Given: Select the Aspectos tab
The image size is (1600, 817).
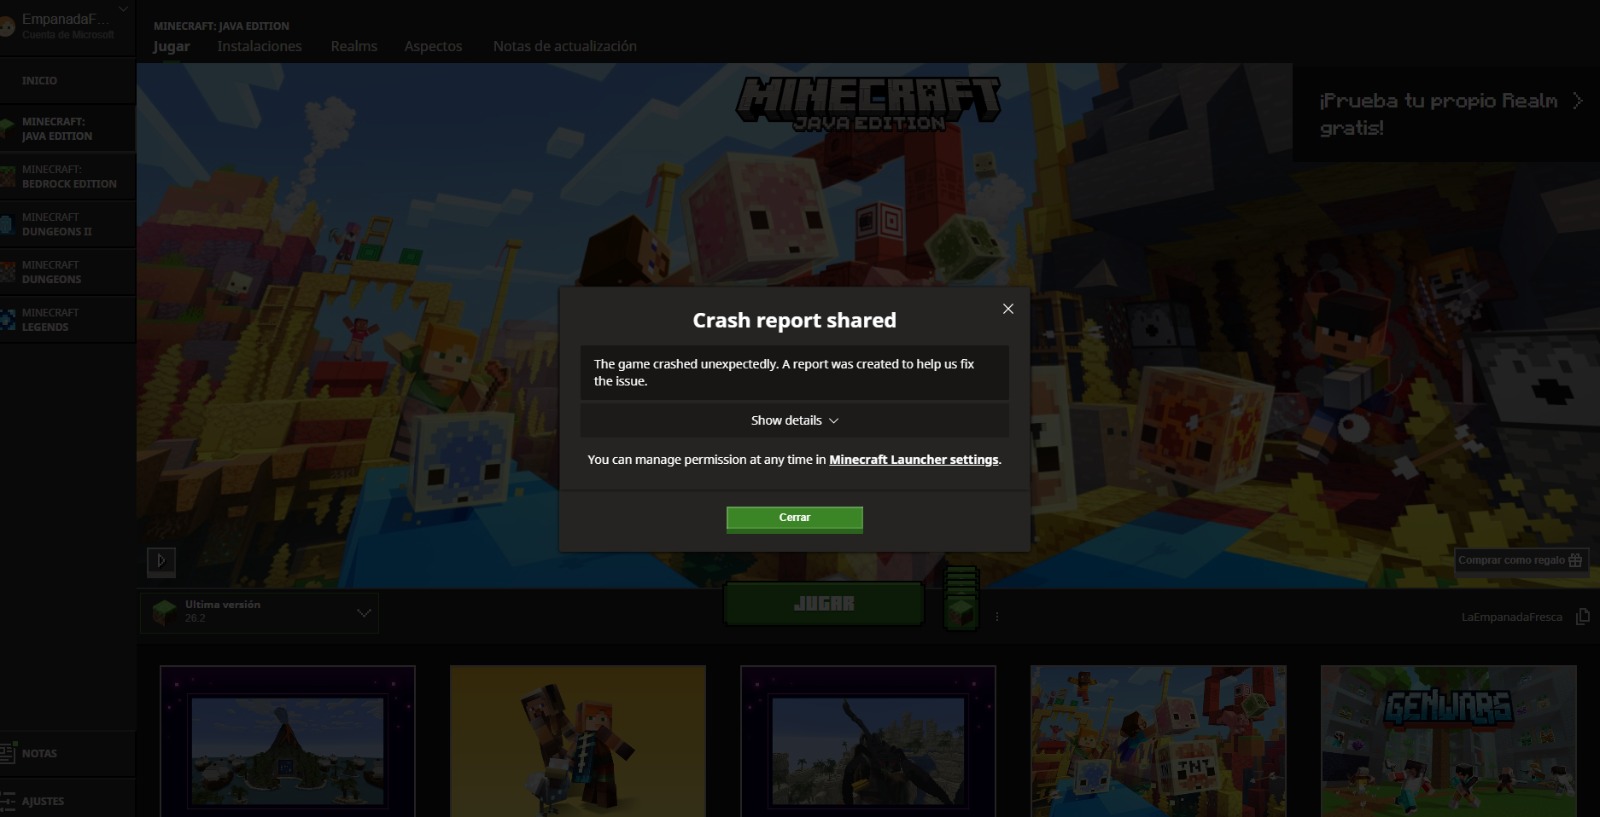Looking at the screenshot, I should (x=433, y=46).
